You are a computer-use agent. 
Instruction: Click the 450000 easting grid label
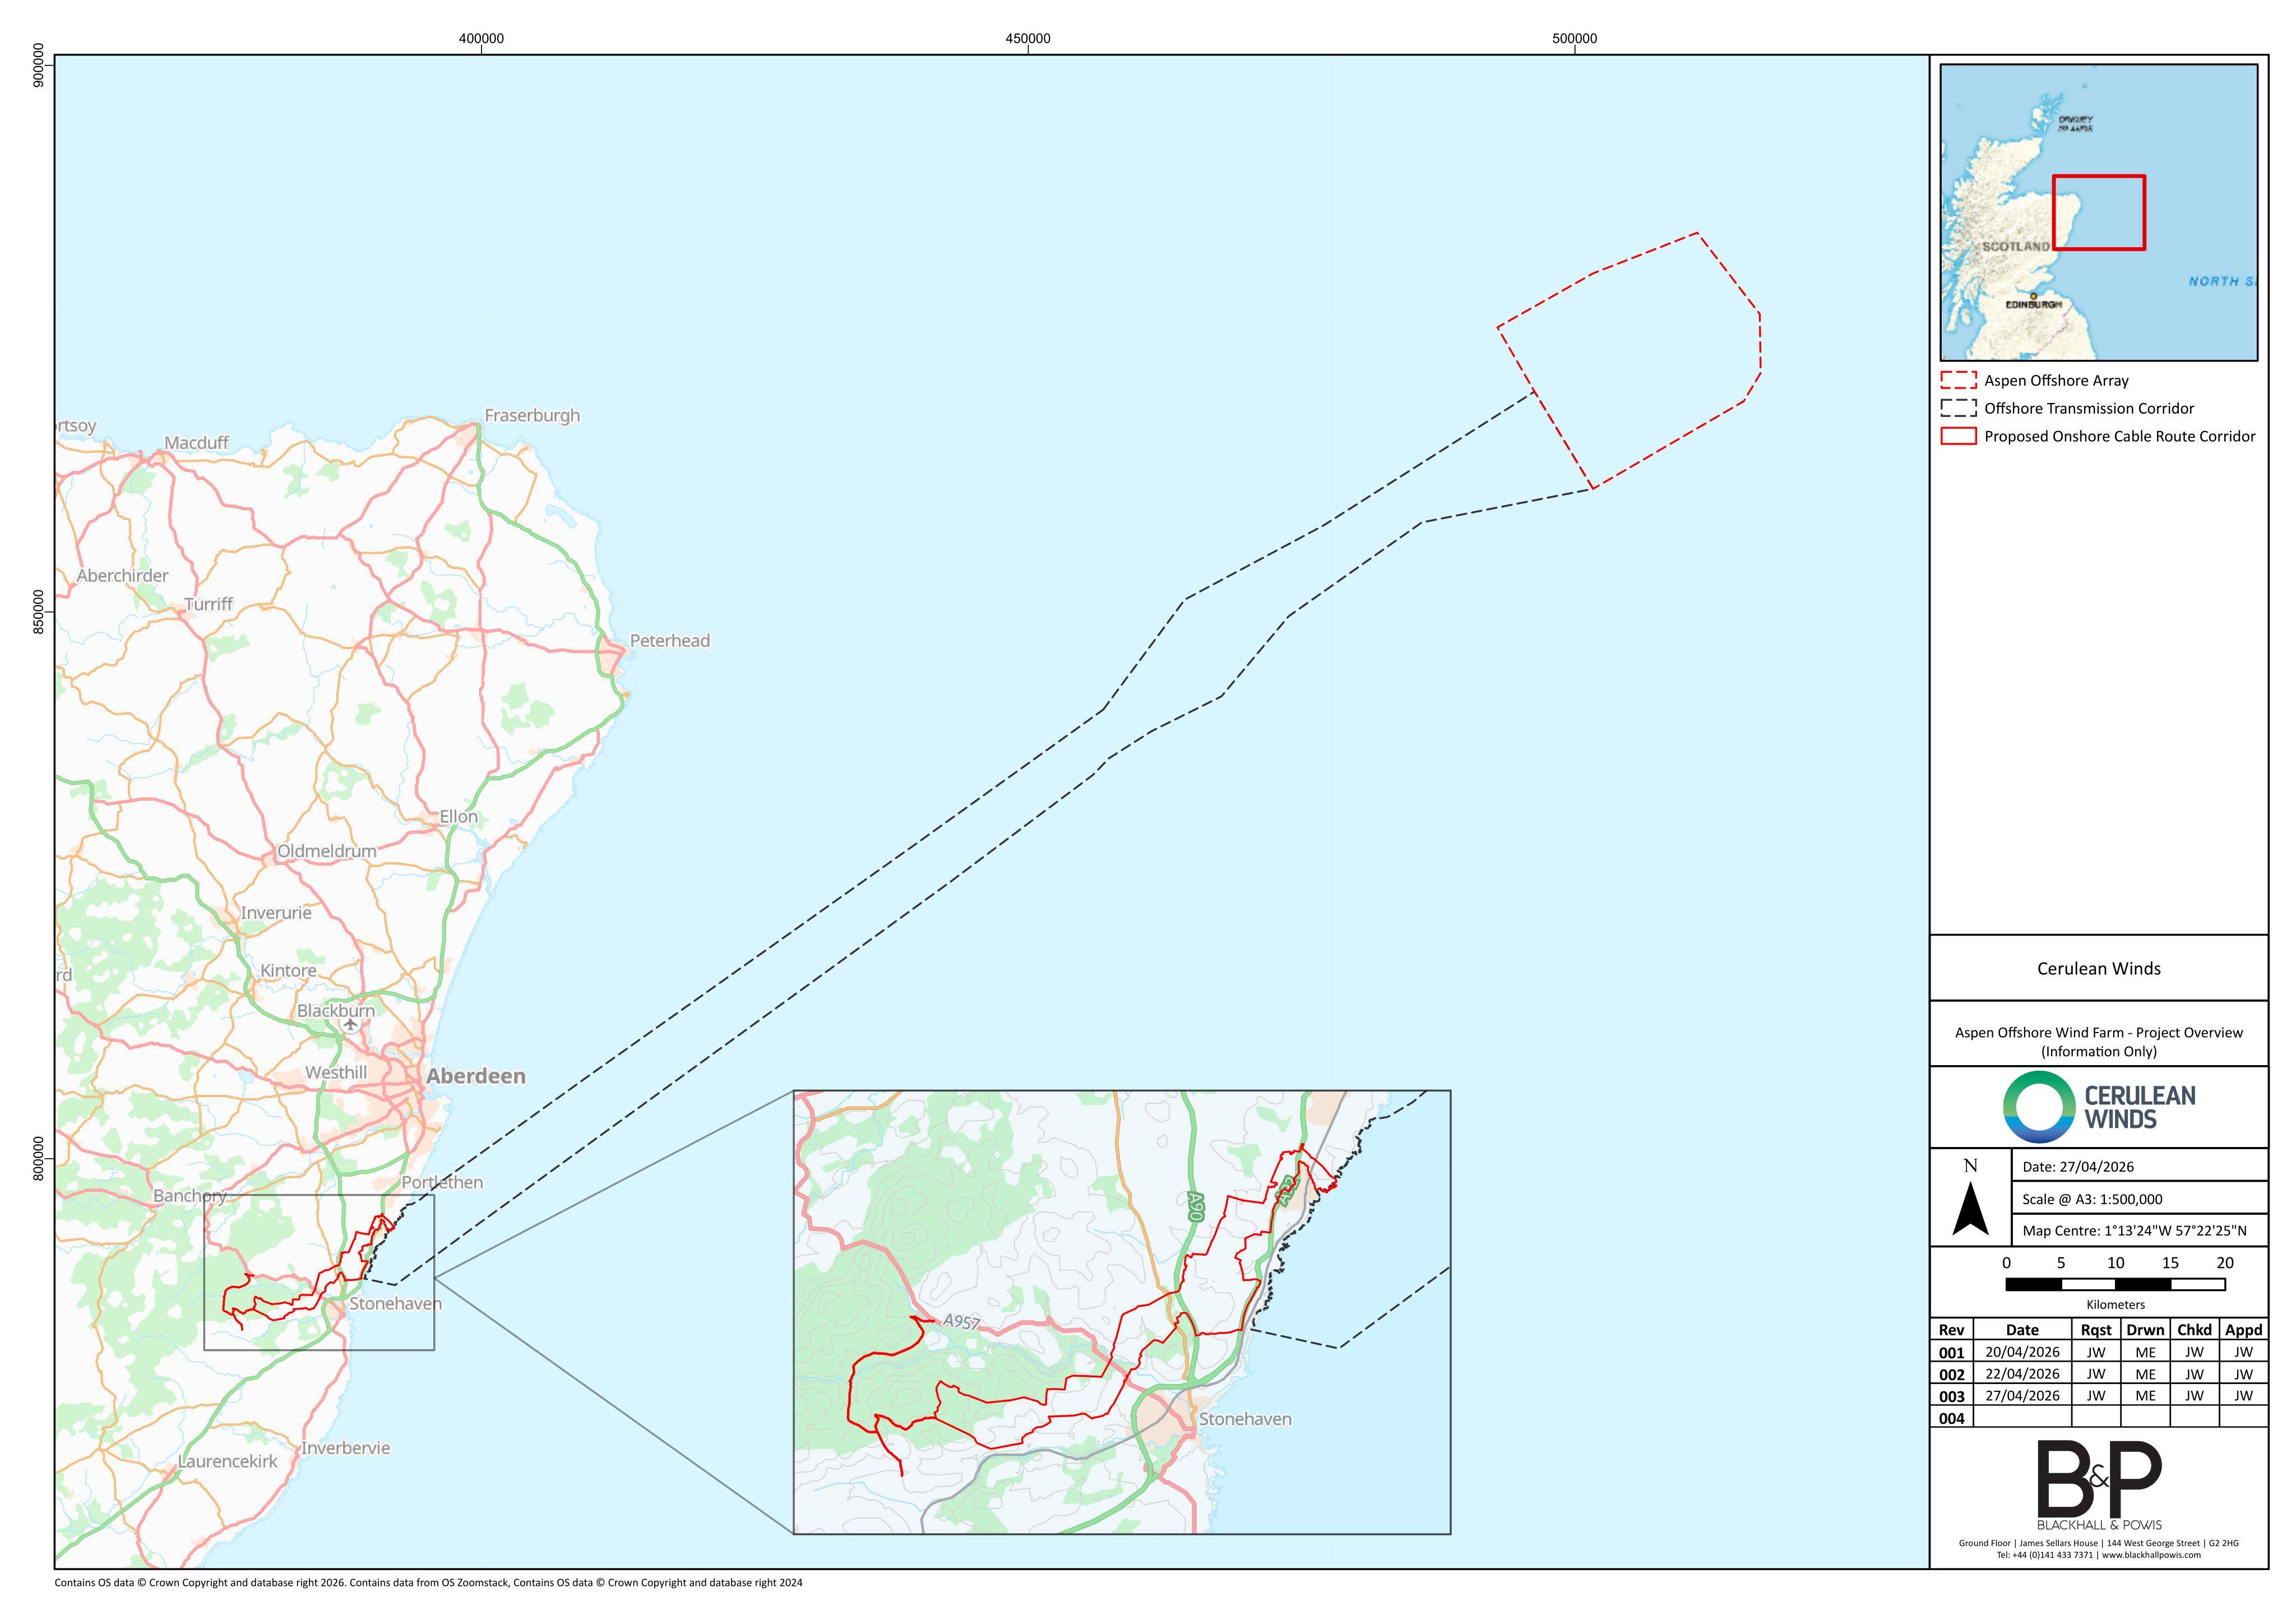[1028, 39]
